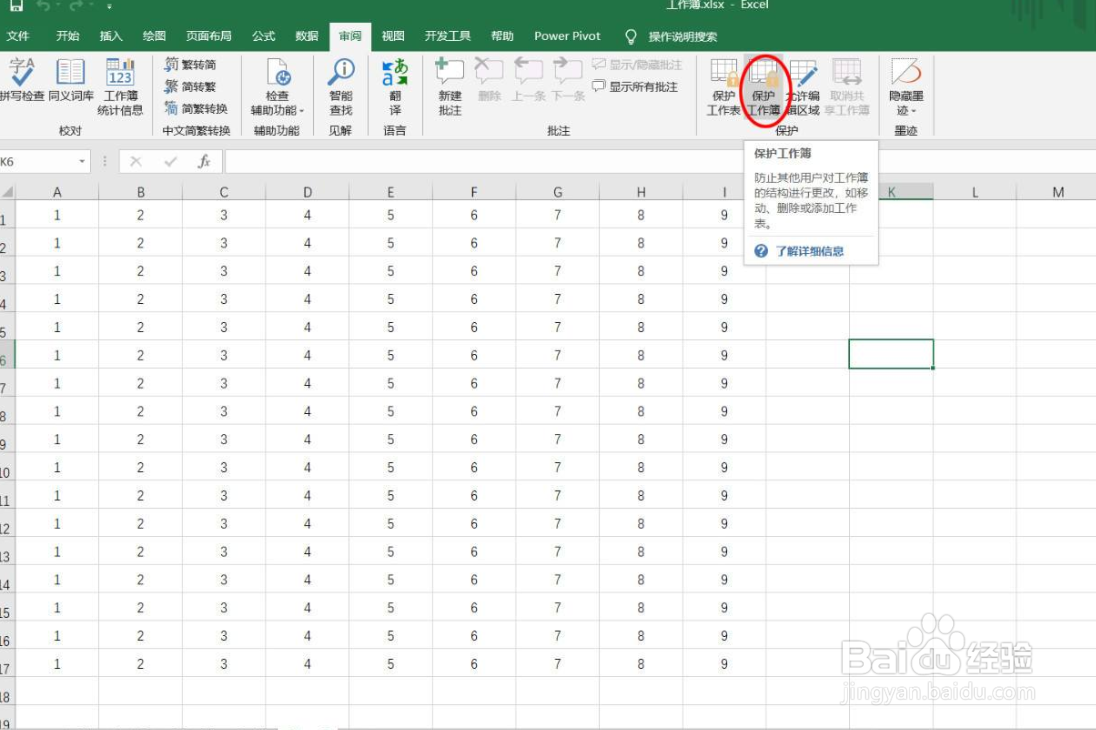The height and width of the screenshot is (730, 1096).
Task: Open the tooltip's learn more link
Action: 809,251
